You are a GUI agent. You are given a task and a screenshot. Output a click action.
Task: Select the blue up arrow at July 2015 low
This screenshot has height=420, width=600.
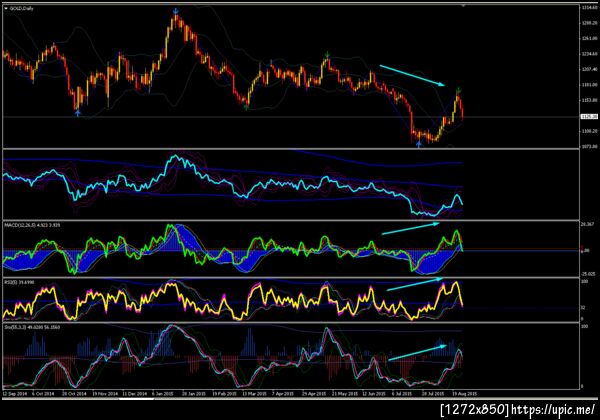(x=419, y=144)
